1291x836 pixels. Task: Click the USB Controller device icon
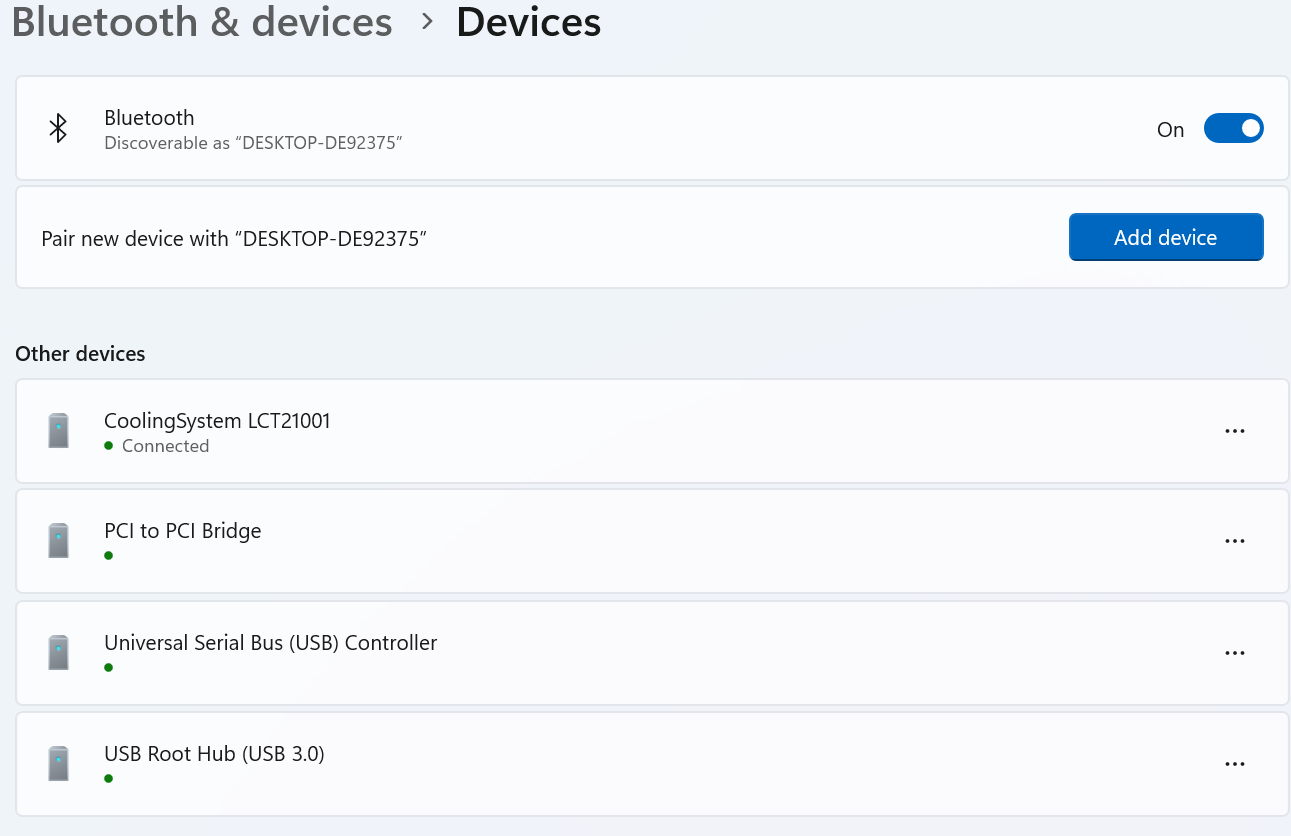coord(59,653)
